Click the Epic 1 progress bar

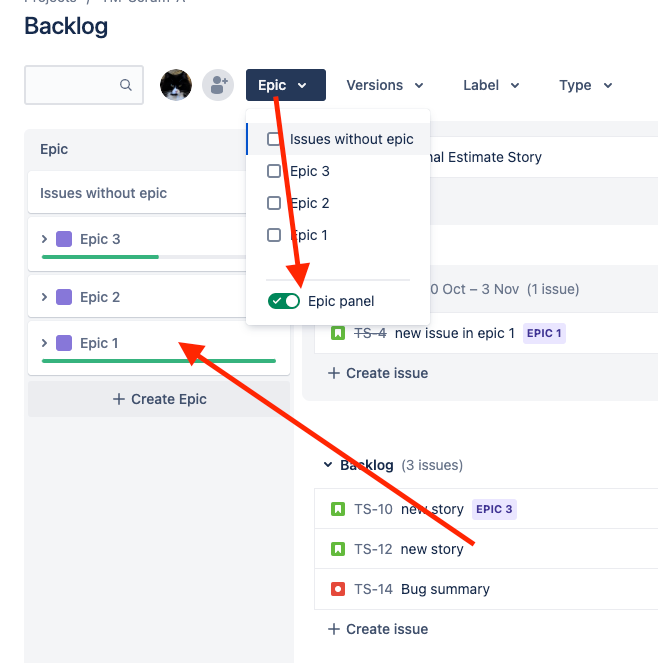pyautogui.click(x=159, y=361)
